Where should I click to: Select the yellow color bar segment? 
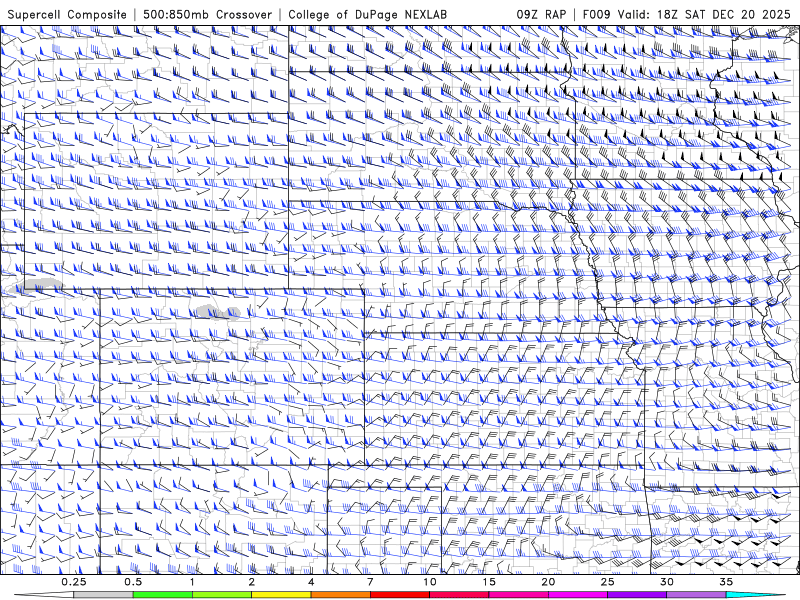[x=281, y=595]
